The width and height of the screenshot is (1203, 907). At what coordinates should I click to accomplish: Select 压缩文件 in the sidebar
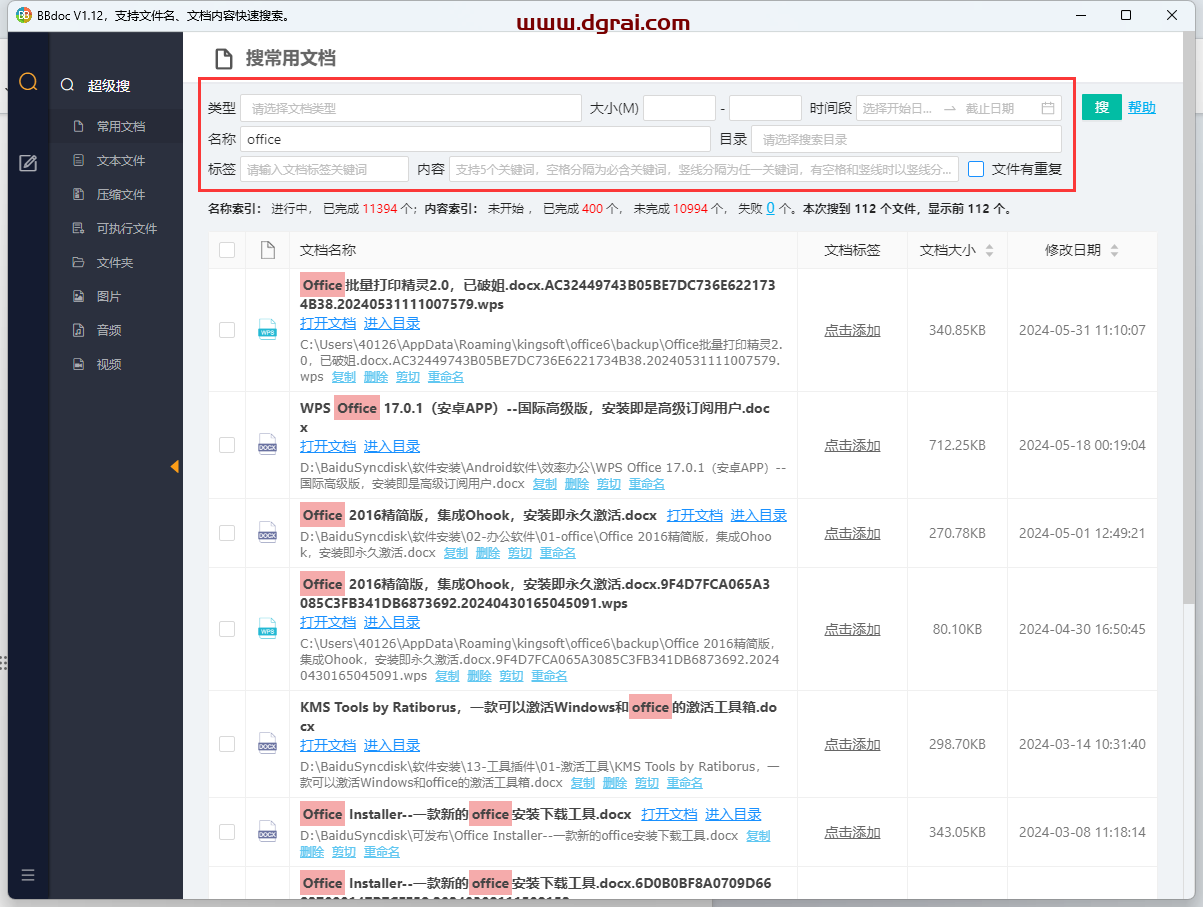[116, 195]
